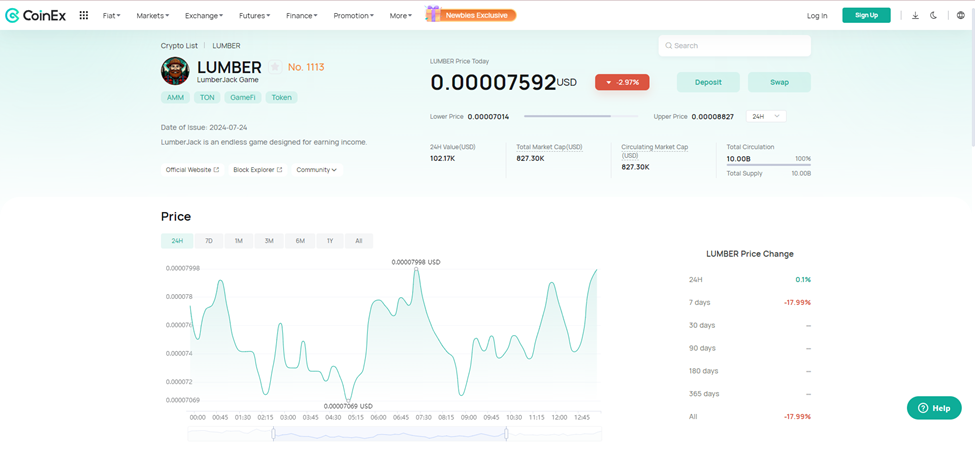Click the left chart range handle
This screenshot has height=450, width=975.
tap(274, 434)
